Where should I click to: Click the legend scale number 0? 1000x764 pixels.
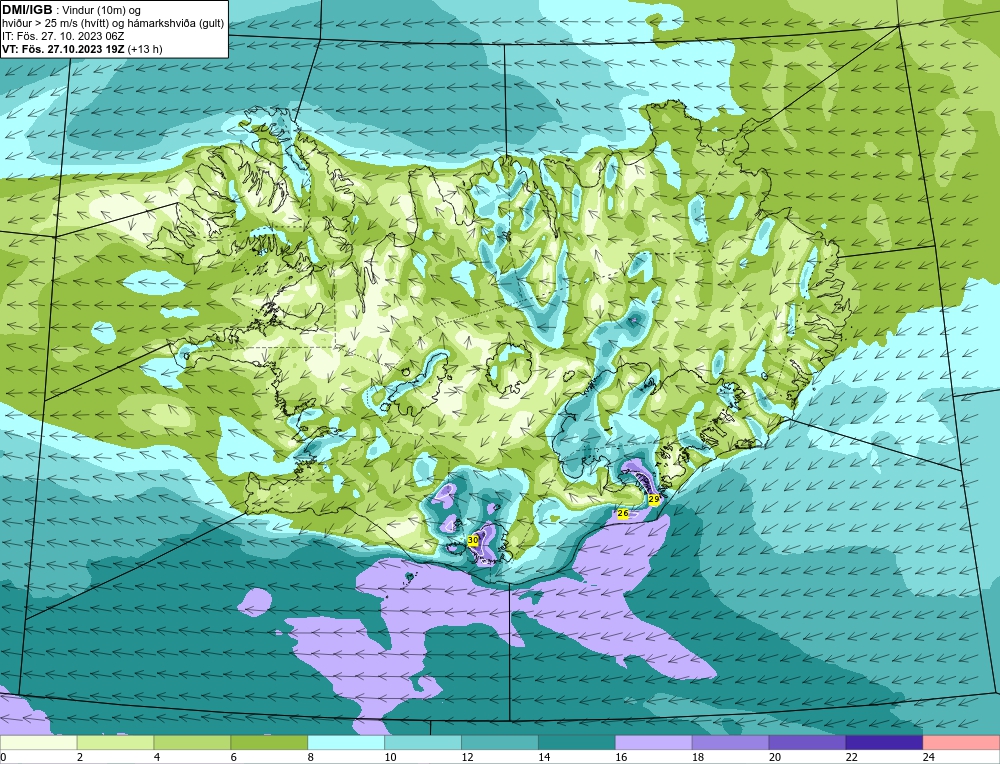[x=4, y=757]
